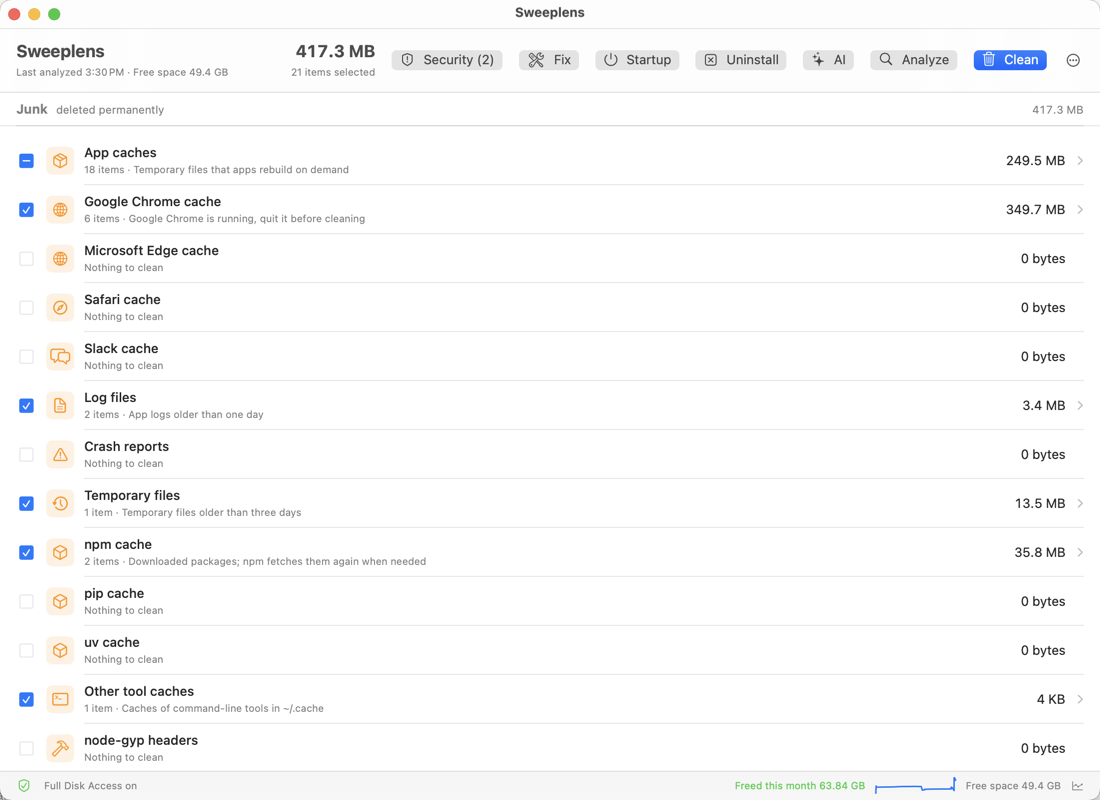Uncheck the Other tool caches checkbox
1100x800 pixels.
(26, 699)
